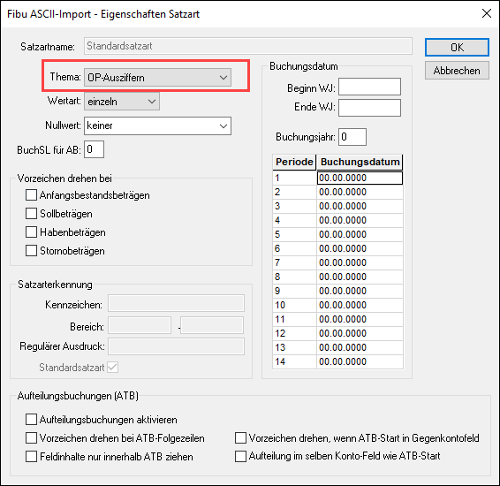Expand the Nullwert combo box
The width and height of the screenshot is (500, 486).
(157, 126)
